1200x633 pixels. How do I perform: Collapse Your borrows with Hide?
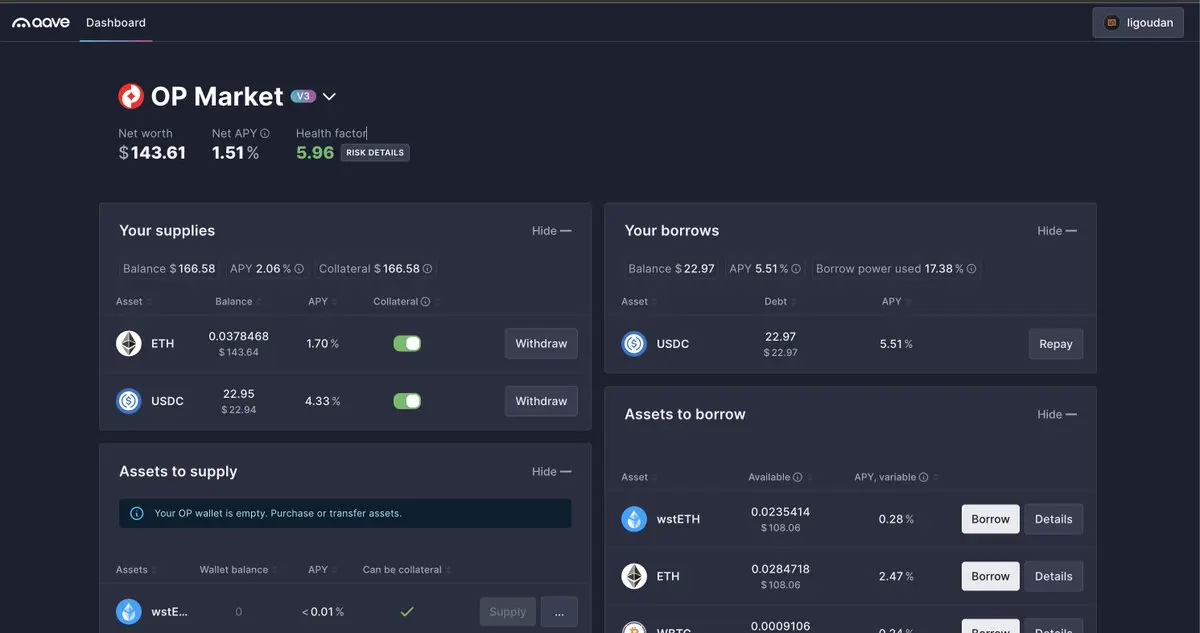click(x=1057, y=231)
